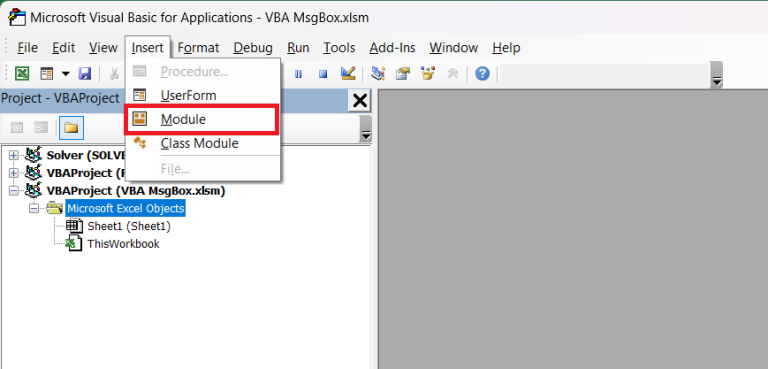Toggle Folders view in Project pane
This screenshot has width=768, height=369.
click(x=72, y=128)
